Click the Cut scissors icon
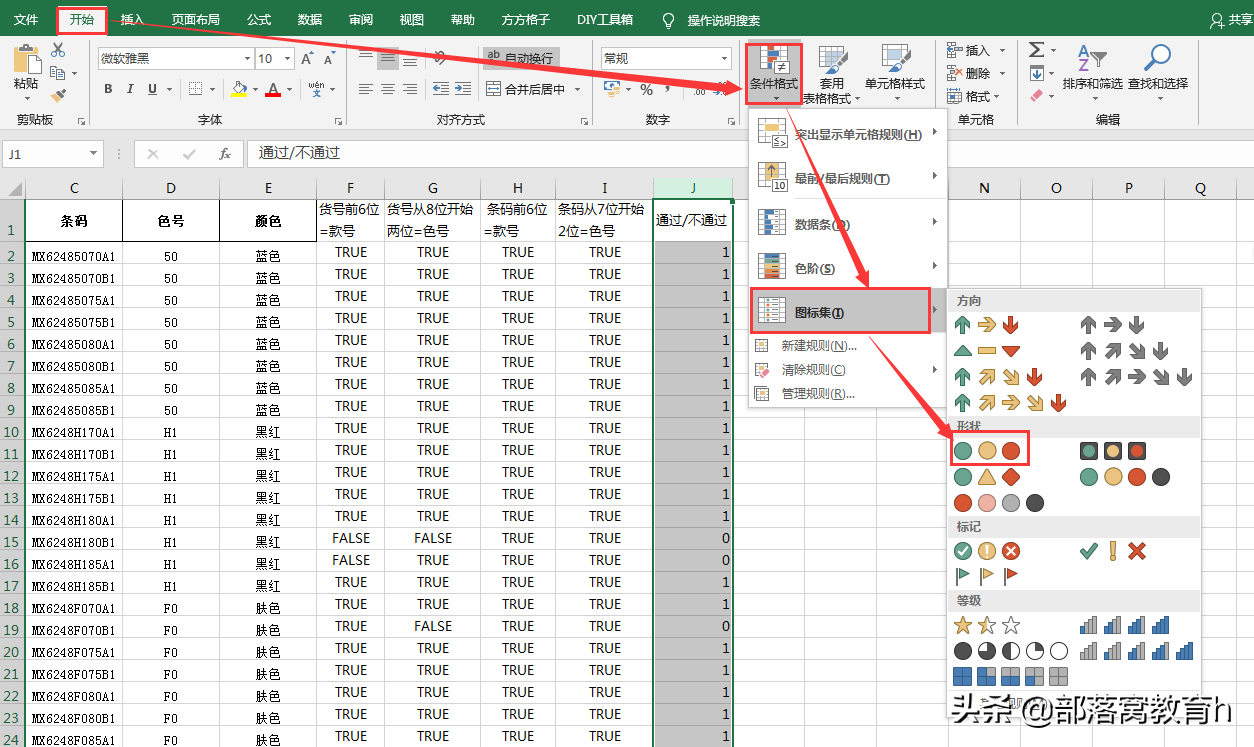The image size is (1254, 747). click(58, 50)
